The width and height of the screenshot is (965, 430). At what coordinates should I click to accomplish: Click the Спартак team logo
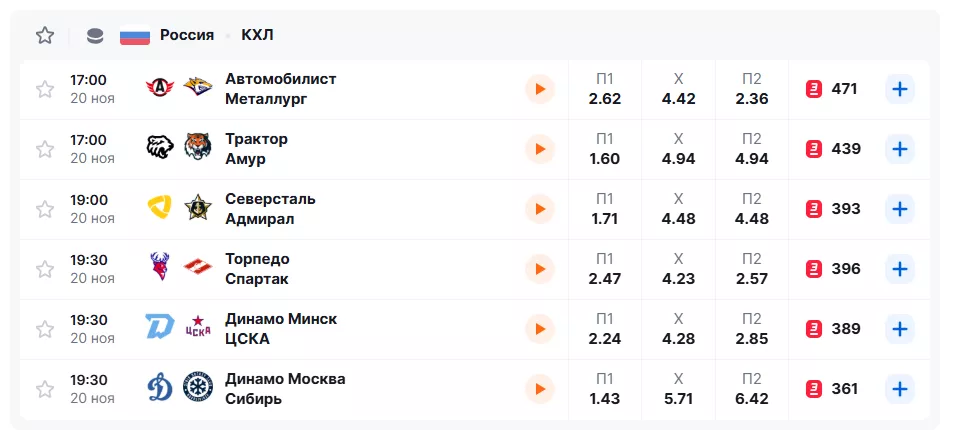[198, 268]
